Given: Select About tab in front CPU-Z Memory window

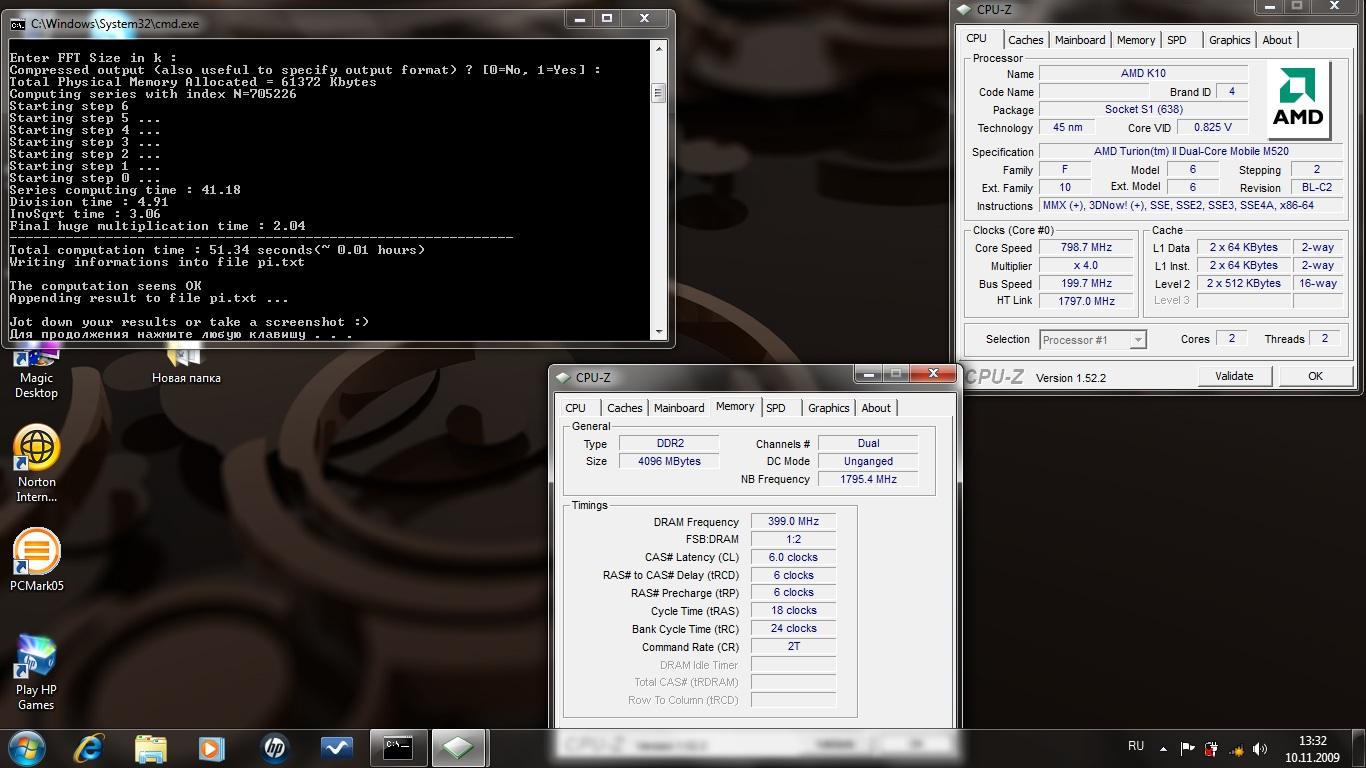Looking at the screenshot, I should [876, 408].
